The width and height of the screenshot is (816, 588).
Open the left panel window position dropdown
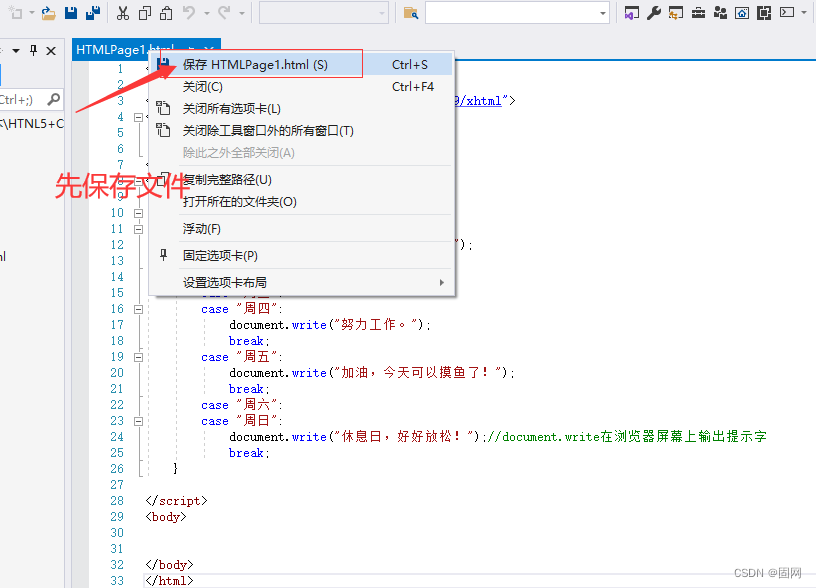pos(16,51)
